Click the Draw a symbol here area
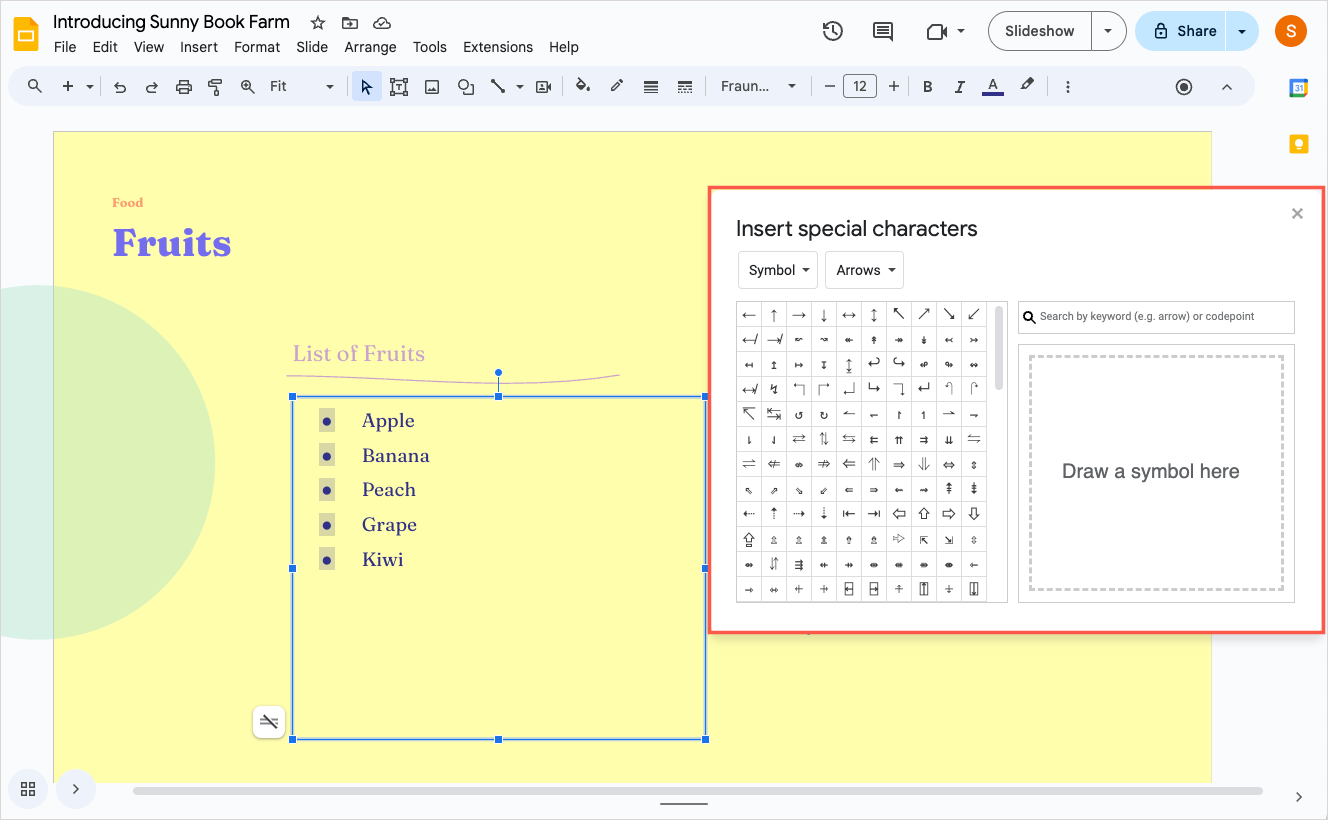The image size is (1328, 820). click(1156, 473)
